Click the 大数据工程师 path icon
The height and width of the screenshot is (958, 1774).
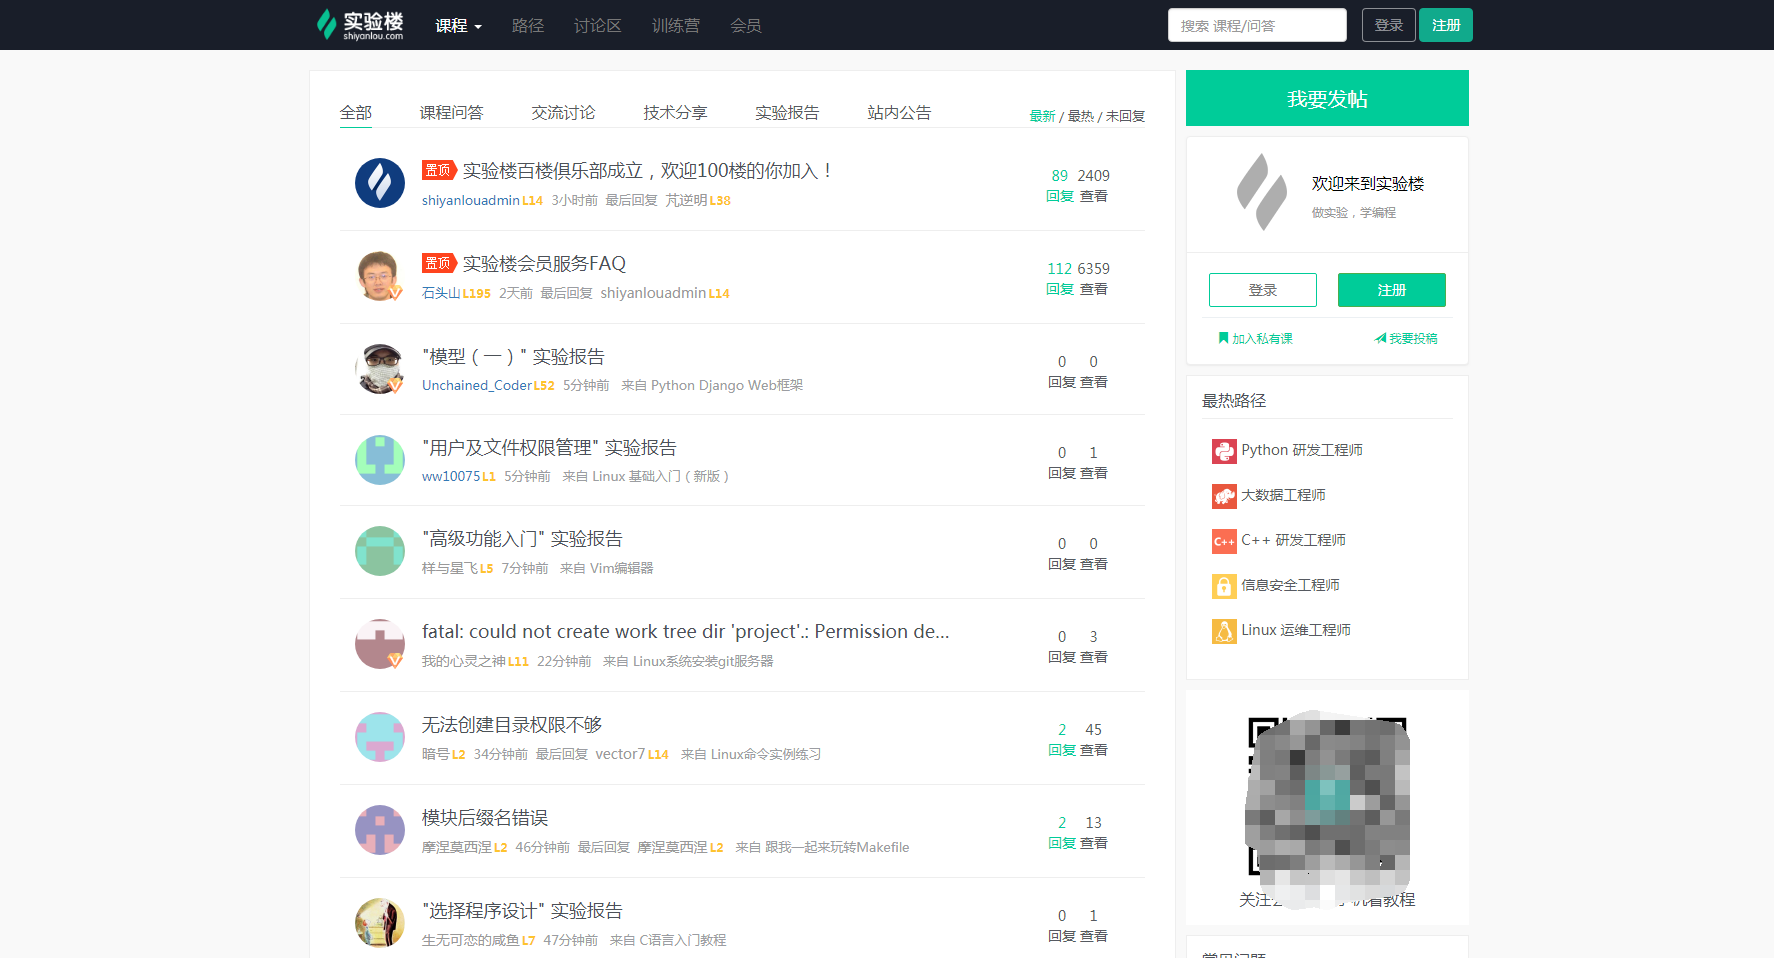point(1224,496)
